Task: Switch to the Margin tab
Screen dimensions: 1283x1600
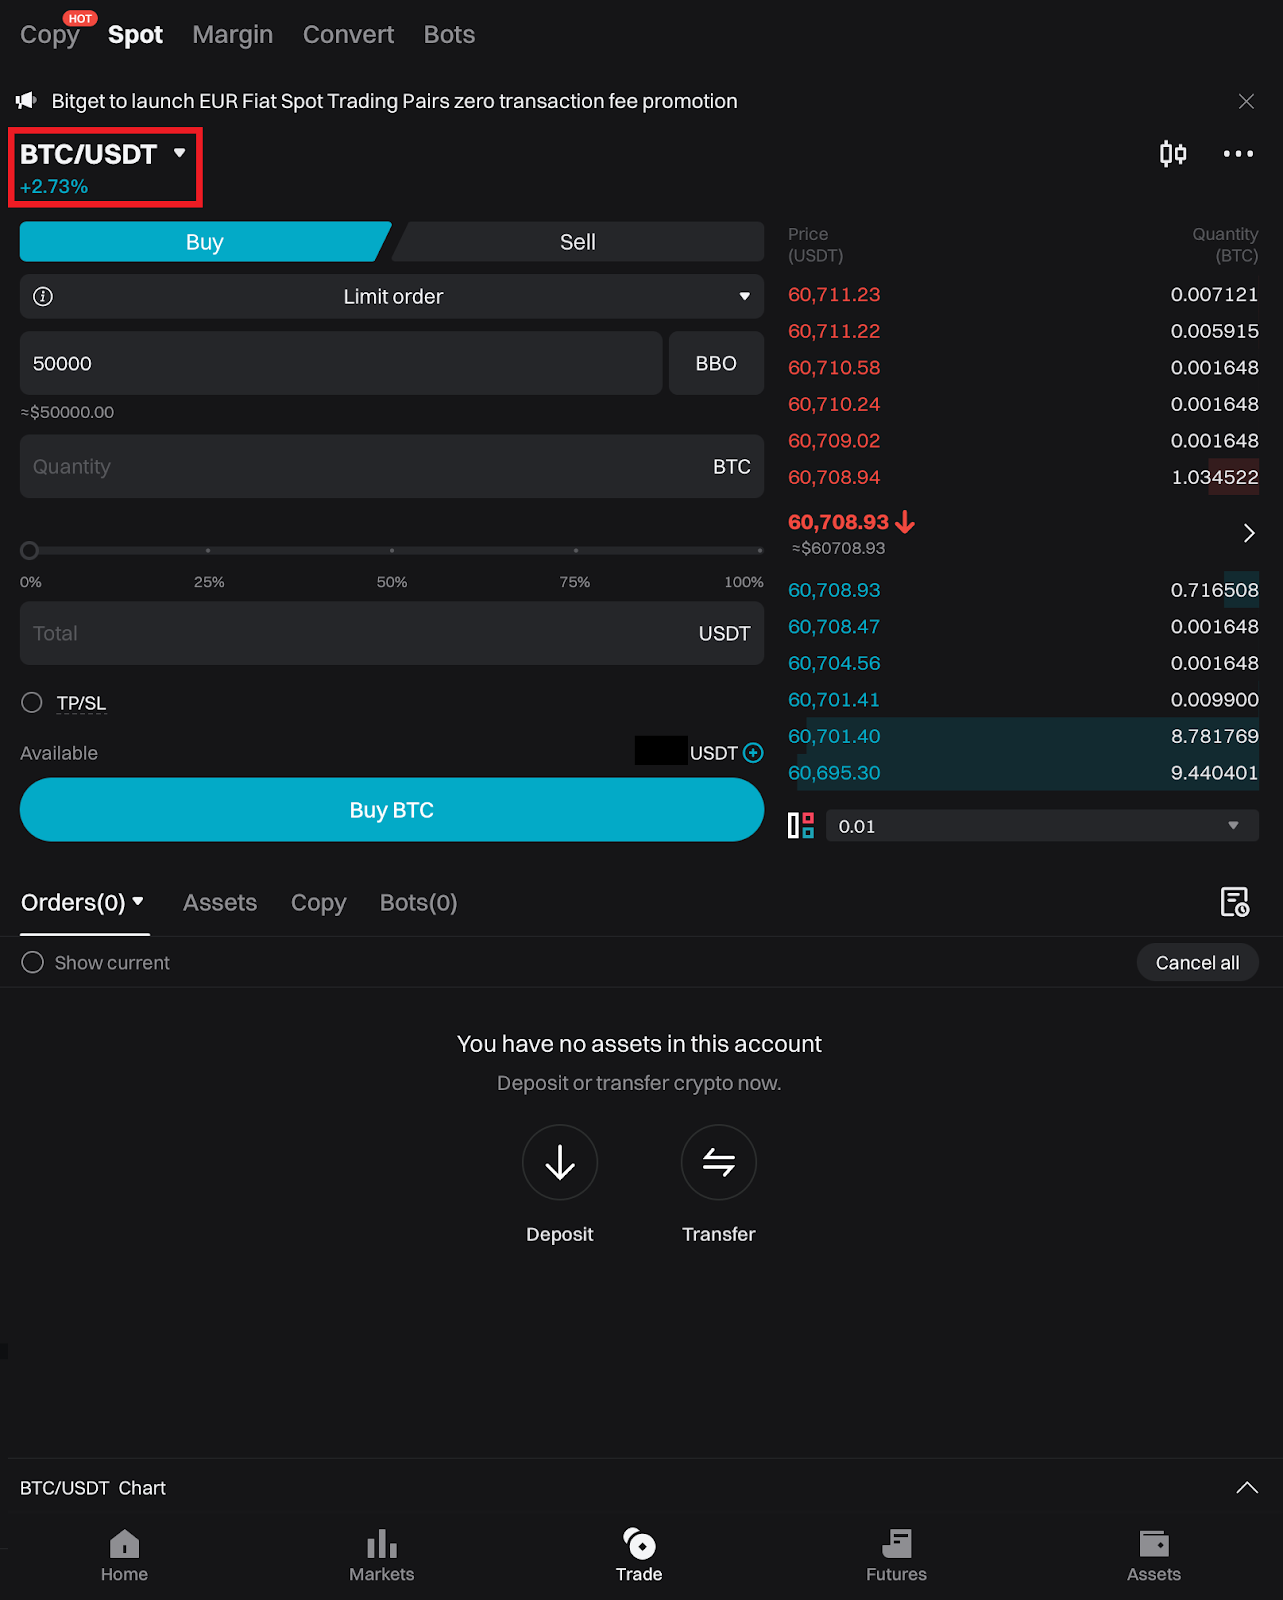Action: click(233, 34)
